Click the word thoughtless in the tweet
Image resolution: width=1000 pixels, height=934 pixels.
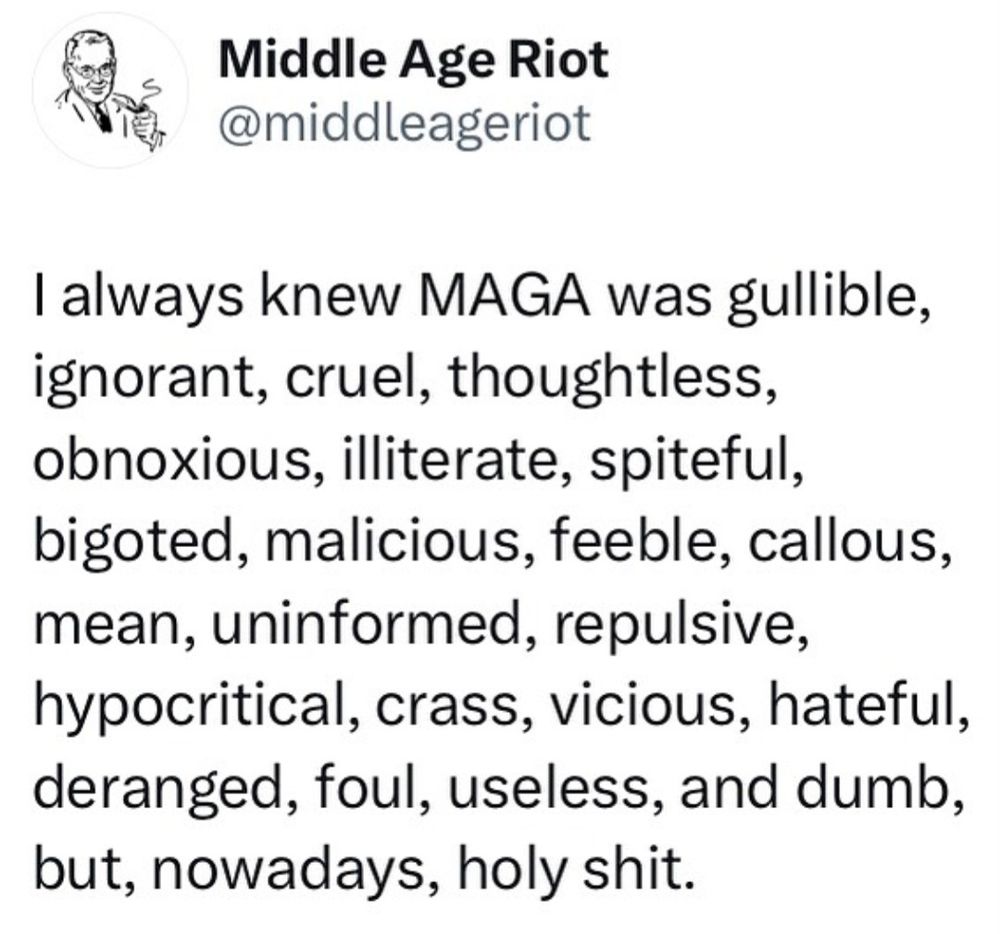coord(605,379)
